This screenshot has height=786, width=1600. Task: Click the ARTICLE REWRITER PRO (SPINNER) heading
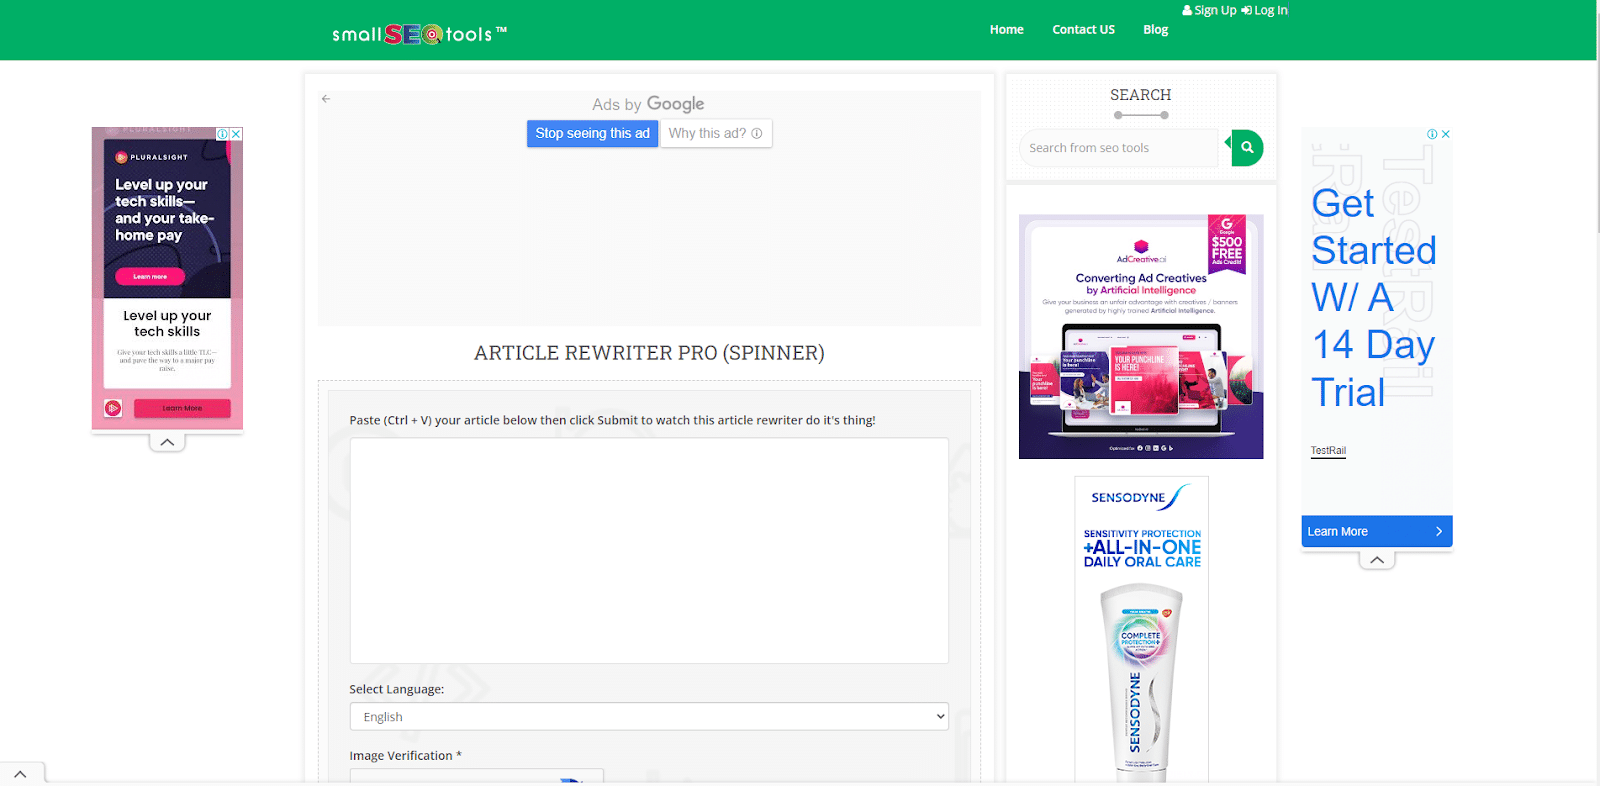pos(649,353)
